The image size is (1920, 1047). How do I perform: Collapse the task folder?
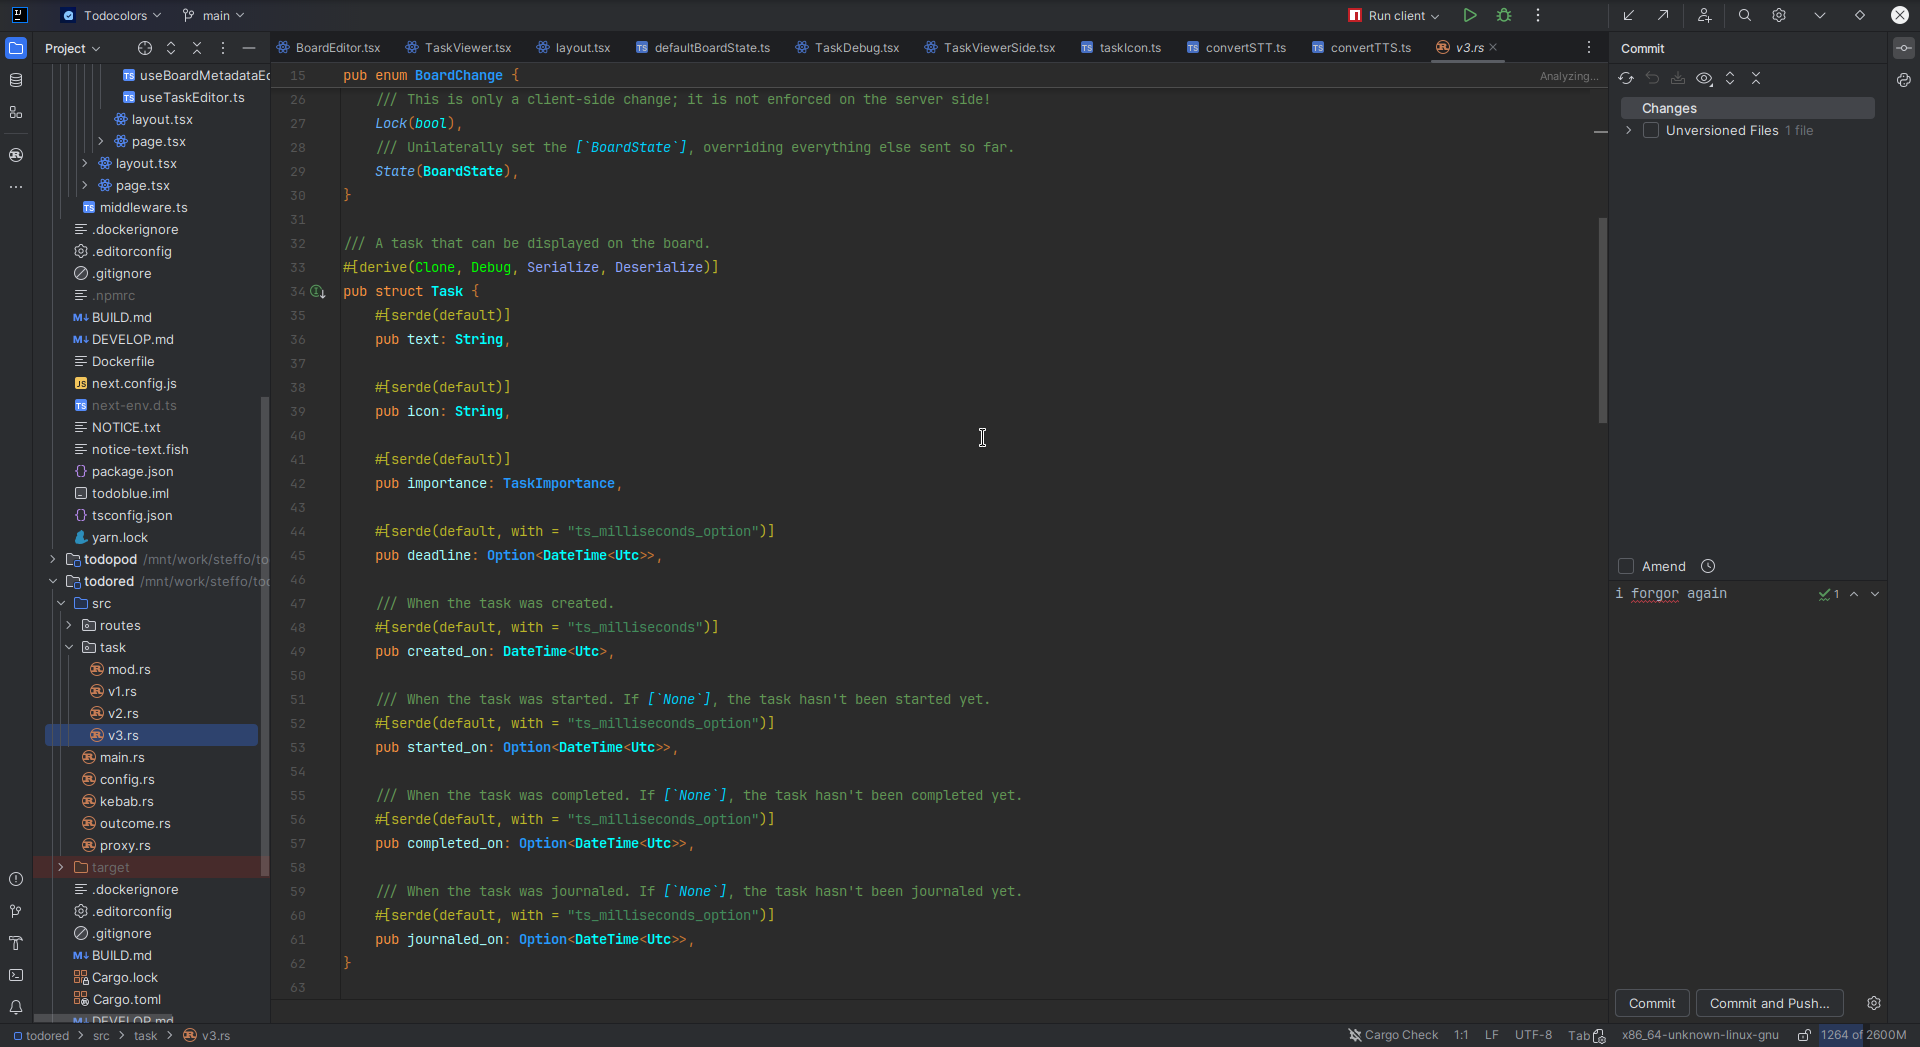coord(69,647)
